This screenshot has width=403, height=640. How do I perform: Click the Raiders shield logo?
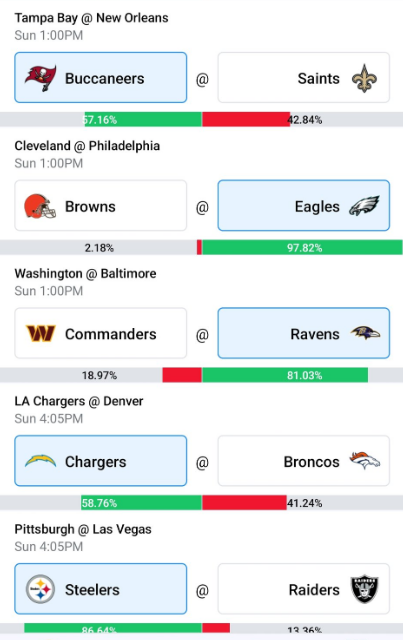[365, 589]
